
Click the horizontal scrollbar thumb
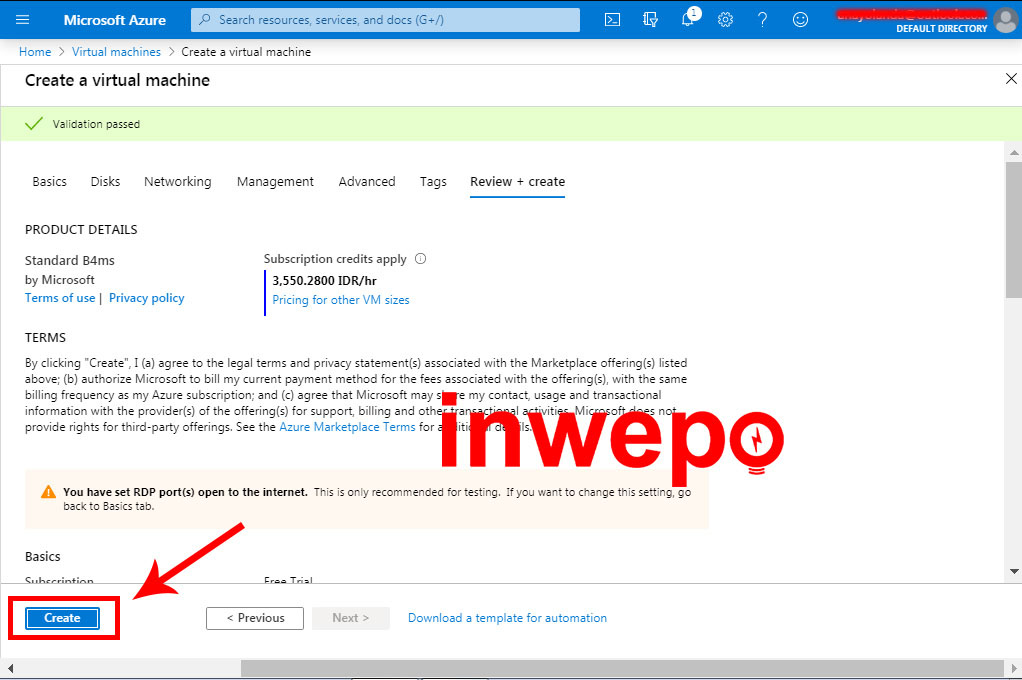pos(622,668)
